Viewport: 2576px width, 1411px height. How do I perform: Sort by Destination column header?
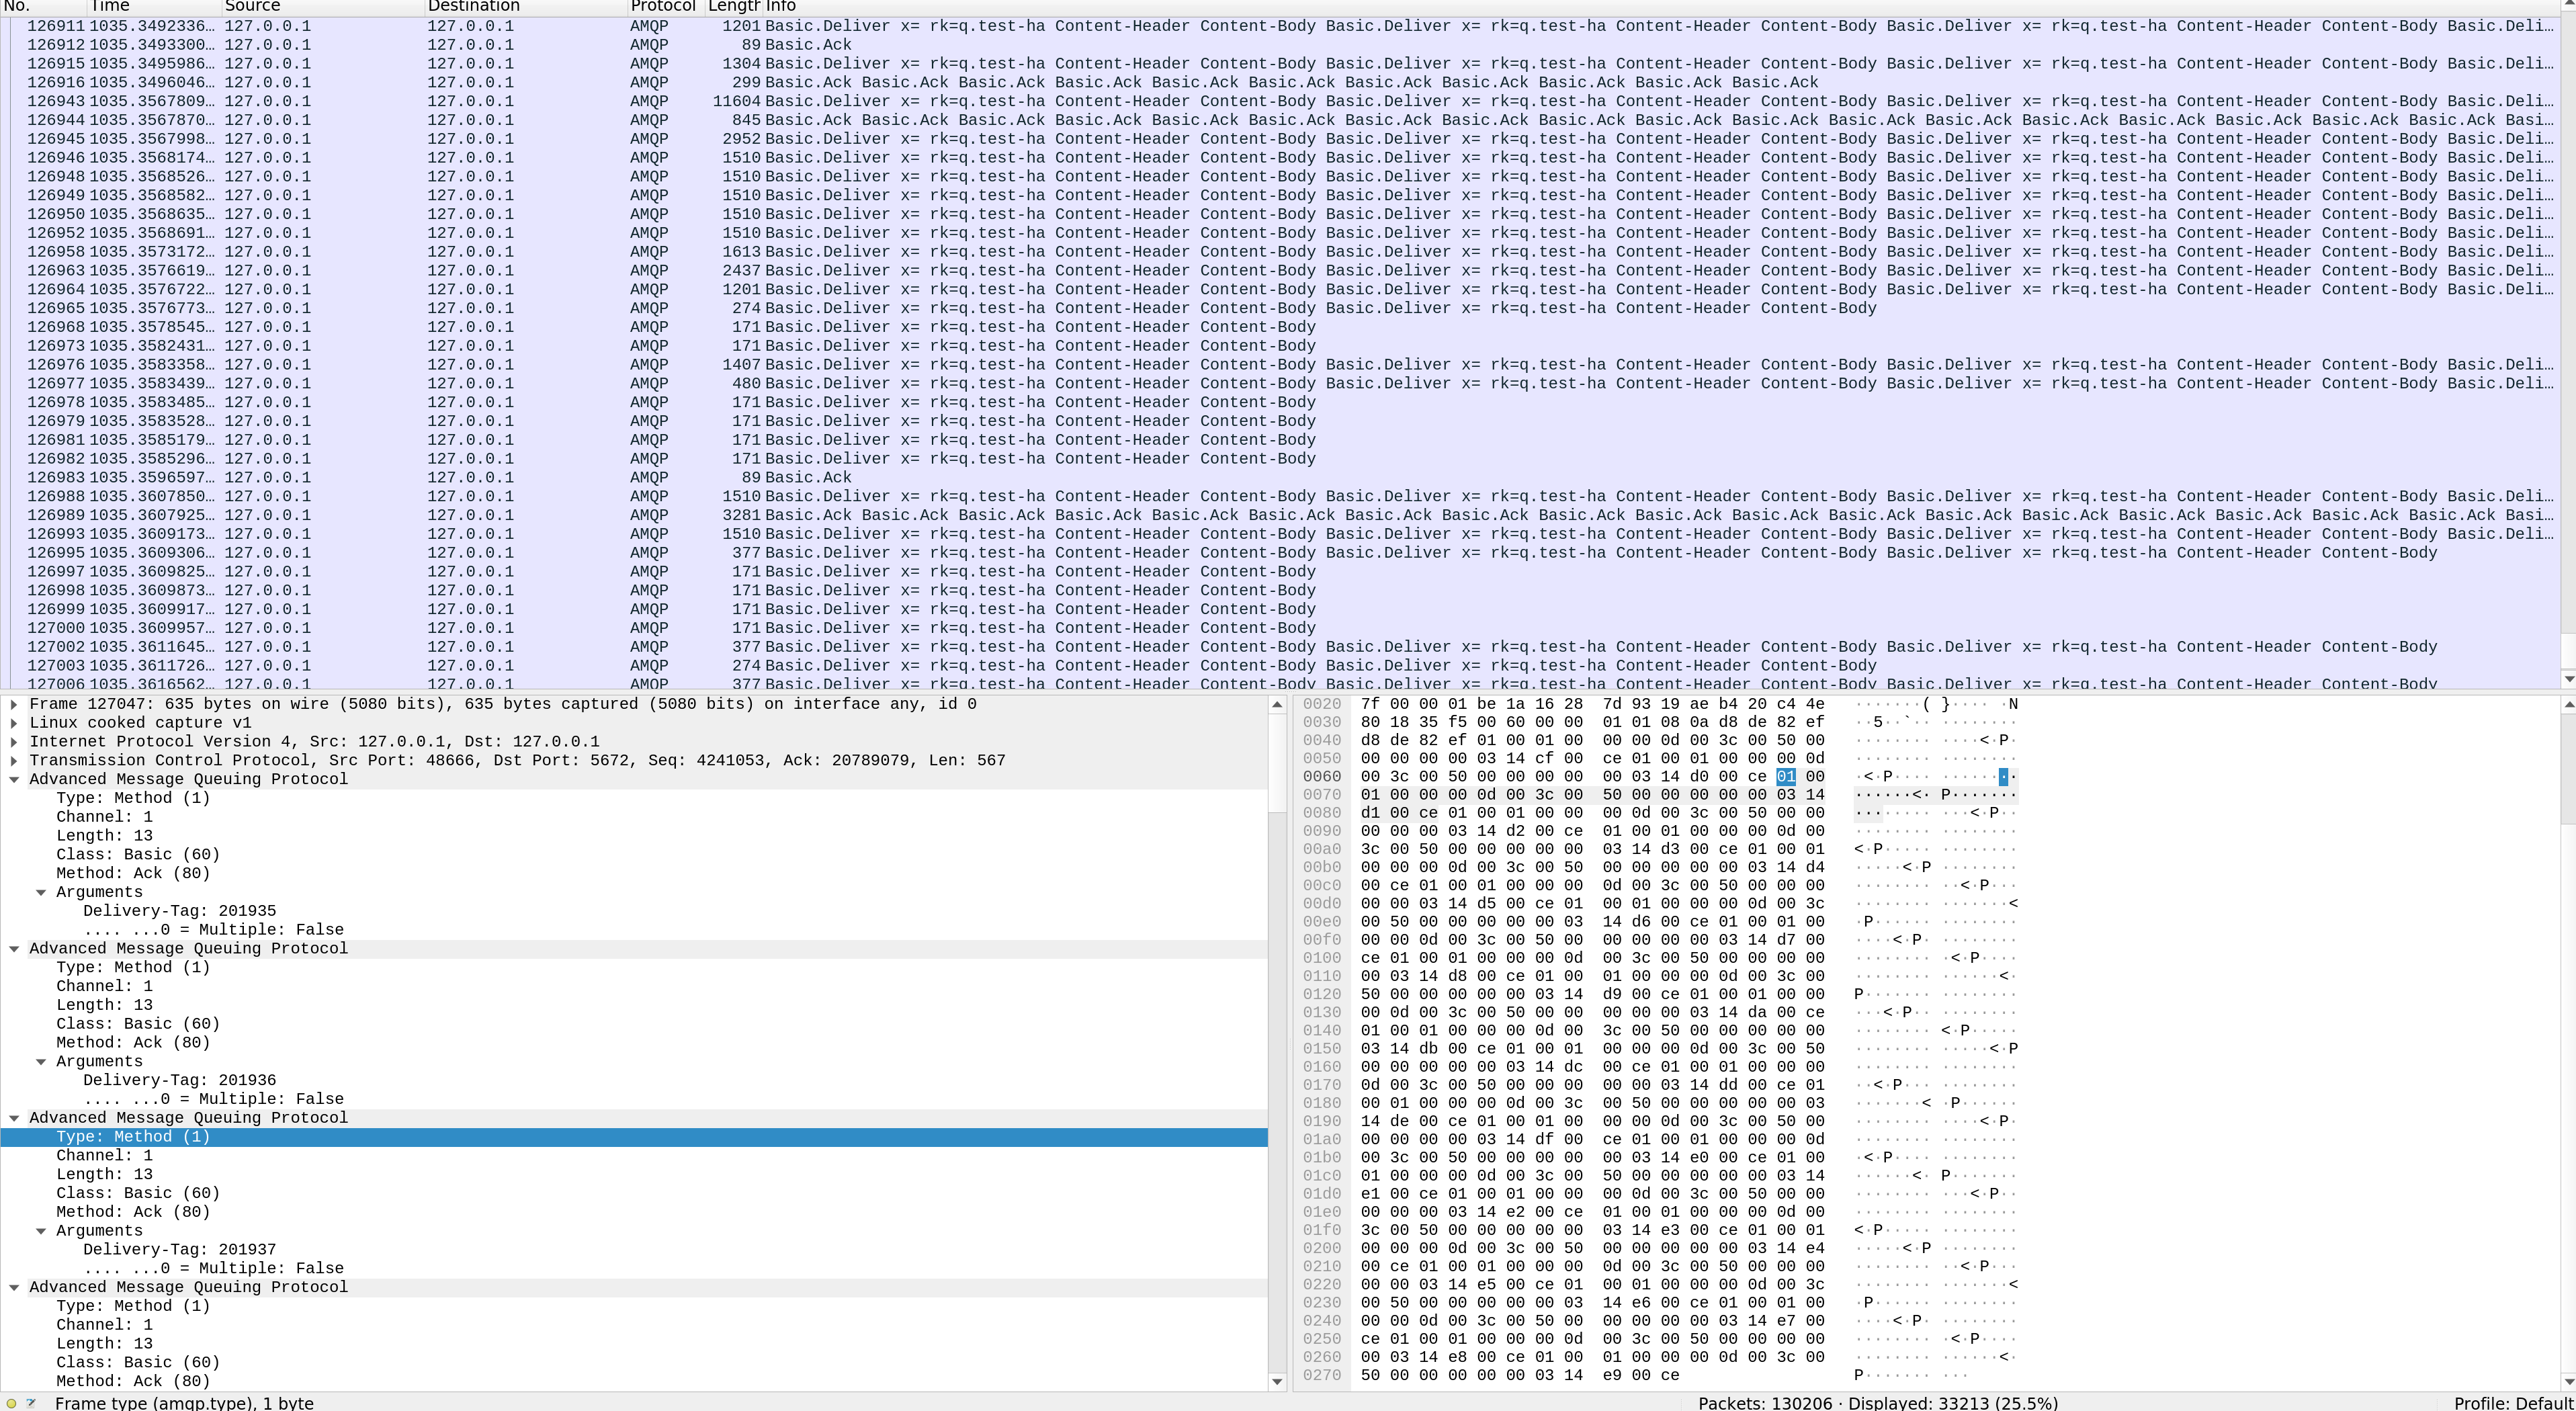pyautogui.click(x=473, y=6)
